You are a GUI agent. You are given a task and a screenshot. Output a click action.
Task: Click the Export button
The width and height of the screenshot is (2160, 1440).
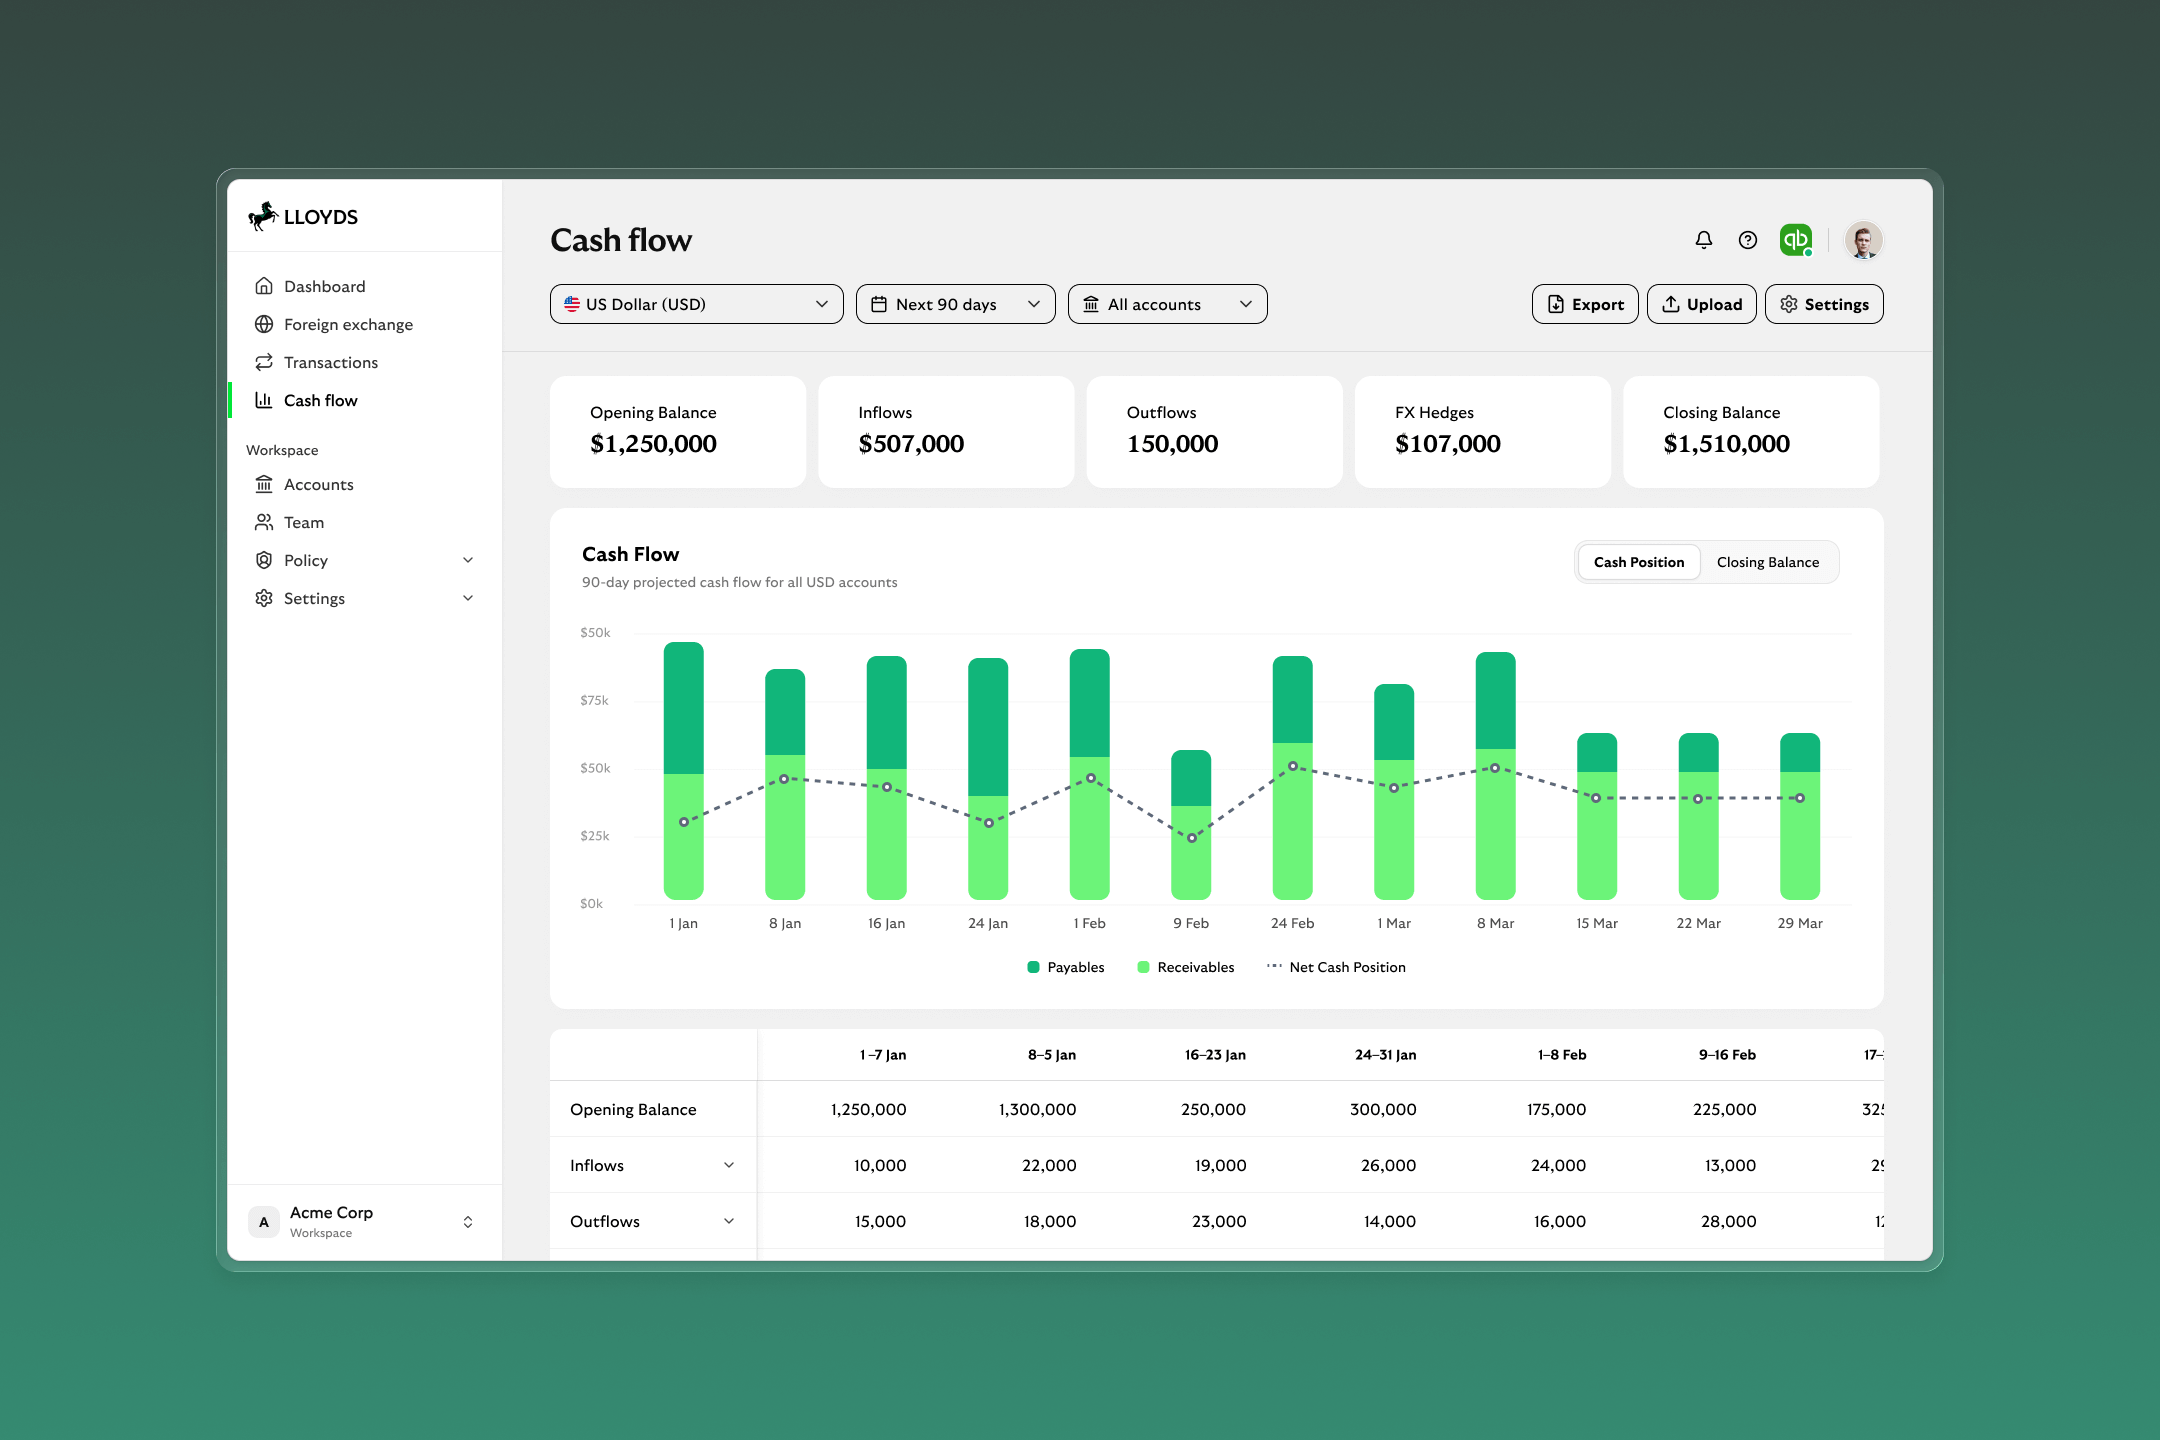point(1585,304)
